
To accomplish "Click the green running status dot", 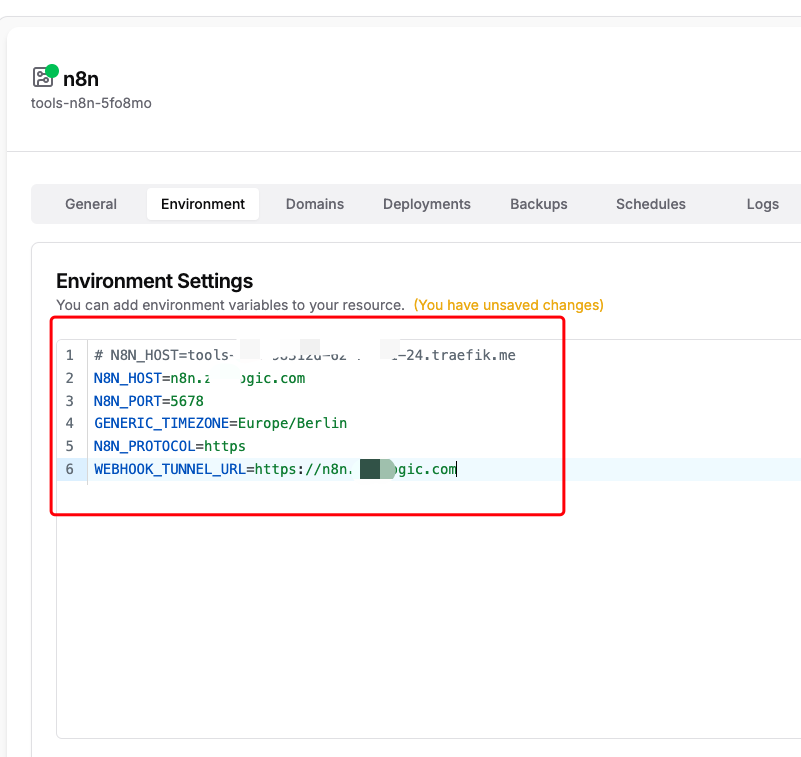I will [x=52, y=71].
